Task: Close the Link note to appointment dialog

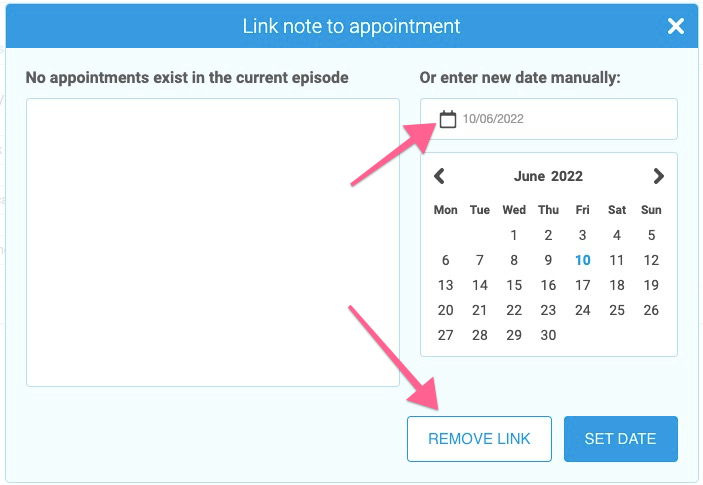Action: pyautogui.click(x=676, y=27)
